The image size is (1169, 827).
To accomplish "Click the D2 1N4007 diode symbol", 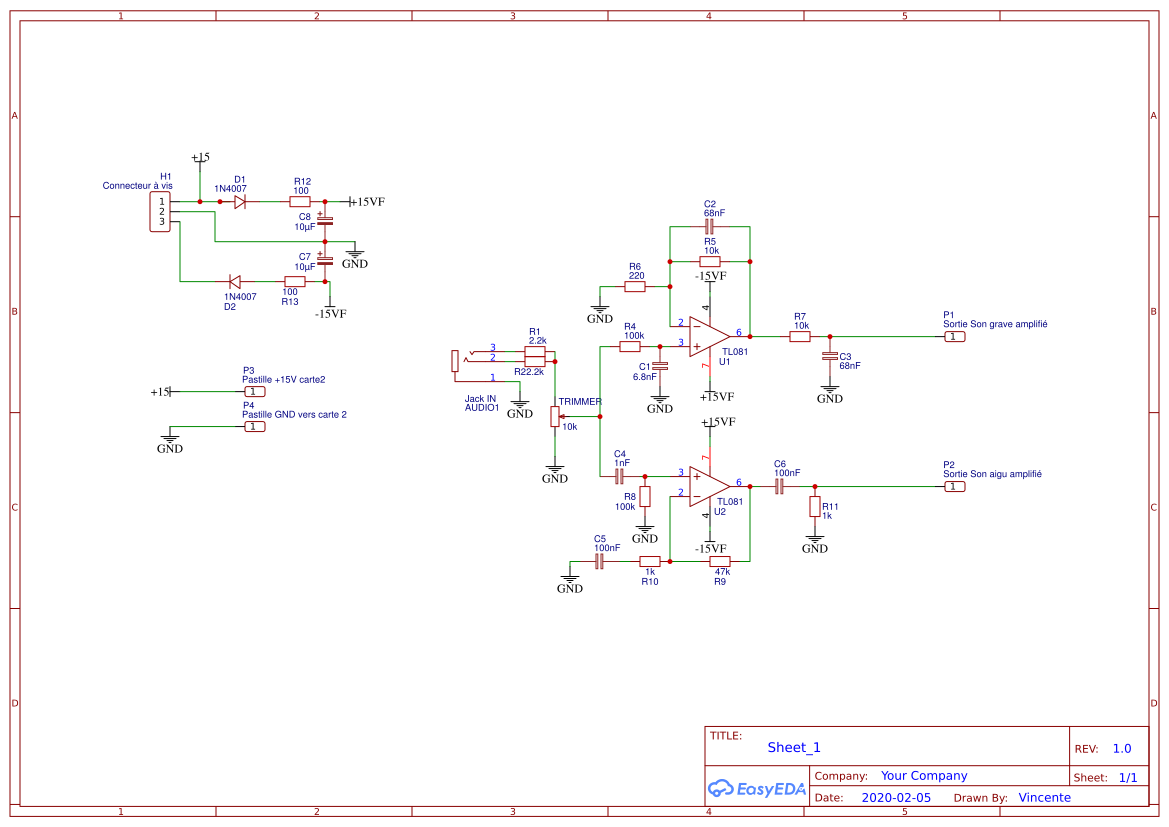I will click(x=236, y=282).
